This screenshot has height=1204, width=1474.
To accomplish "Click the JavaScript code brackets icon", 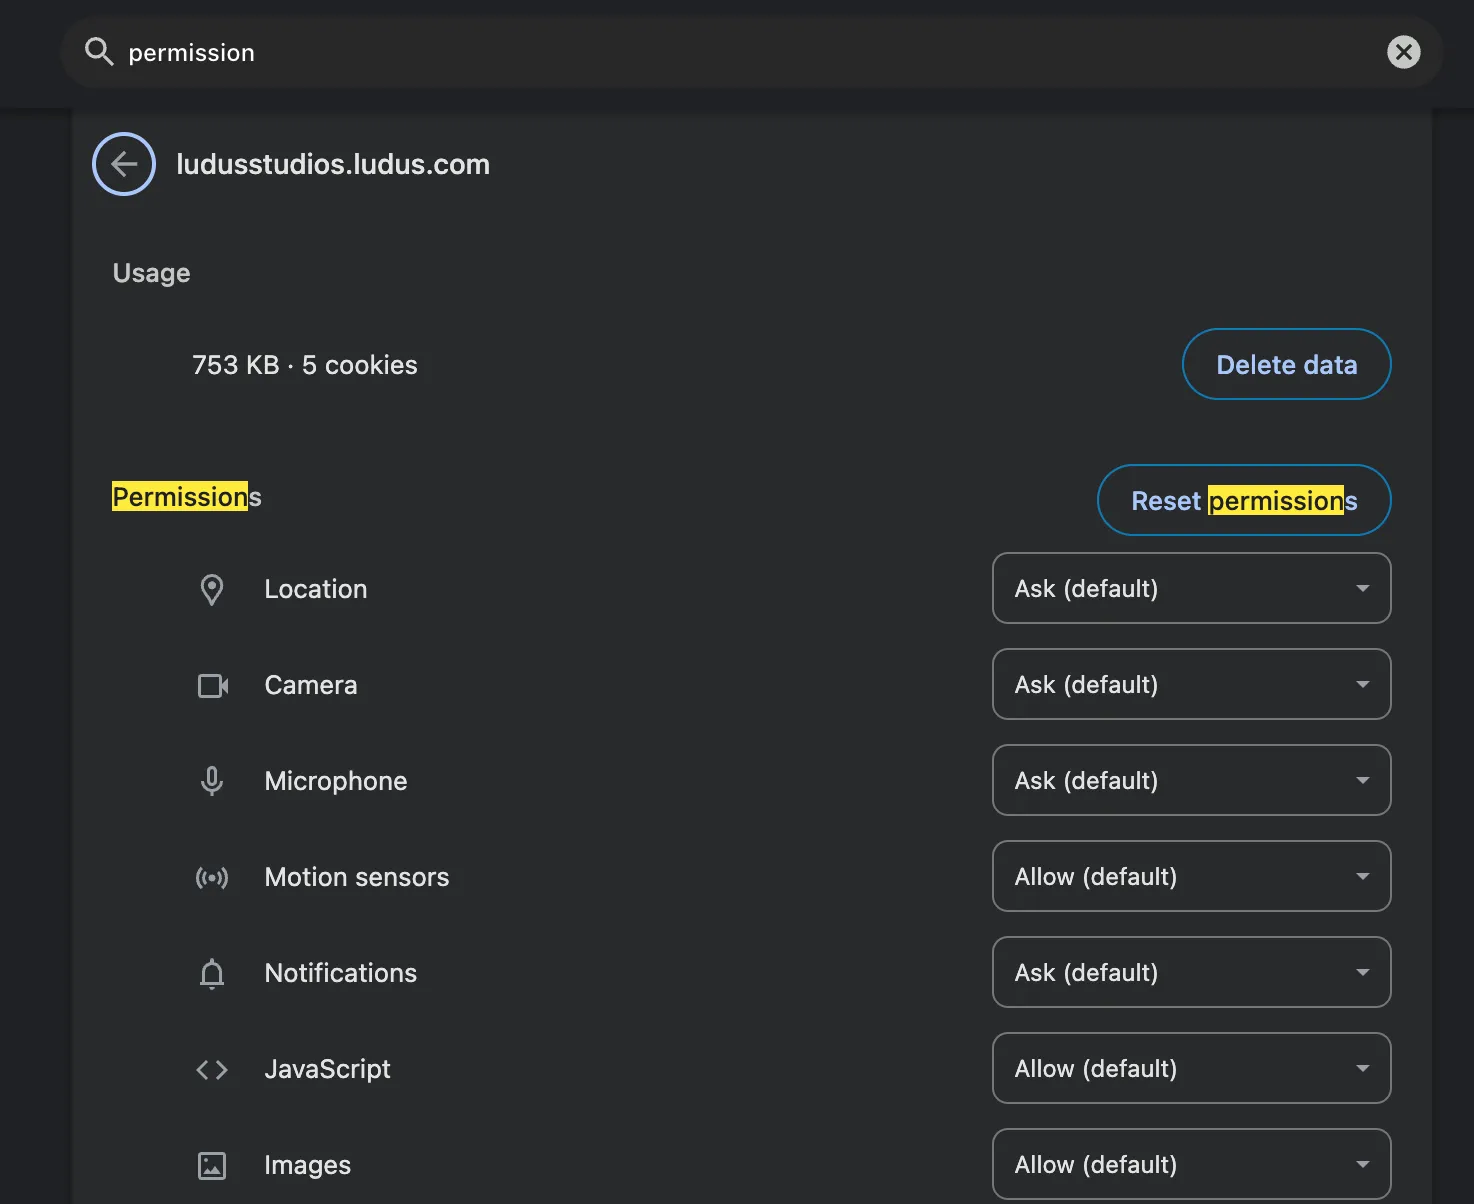I will click(x=212, y=1069).
